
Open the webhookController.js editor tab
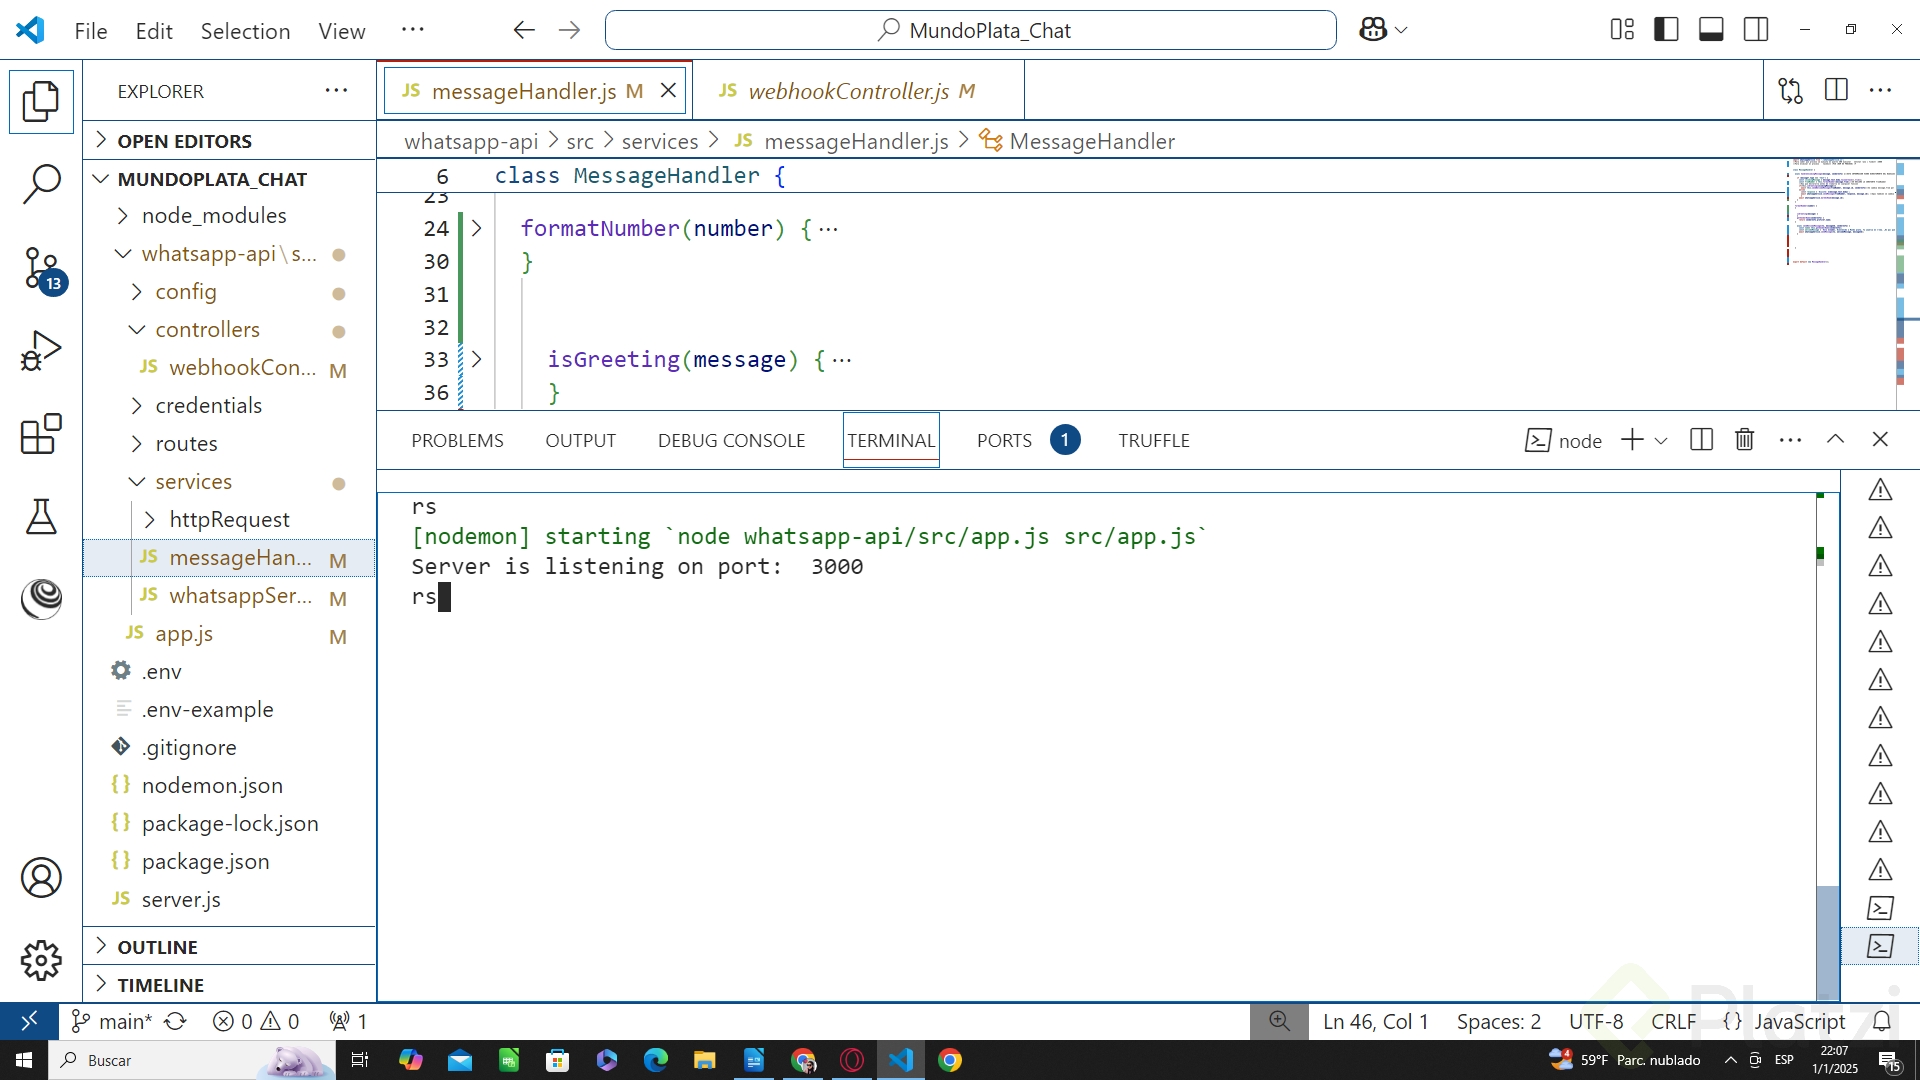pos(848,91)
